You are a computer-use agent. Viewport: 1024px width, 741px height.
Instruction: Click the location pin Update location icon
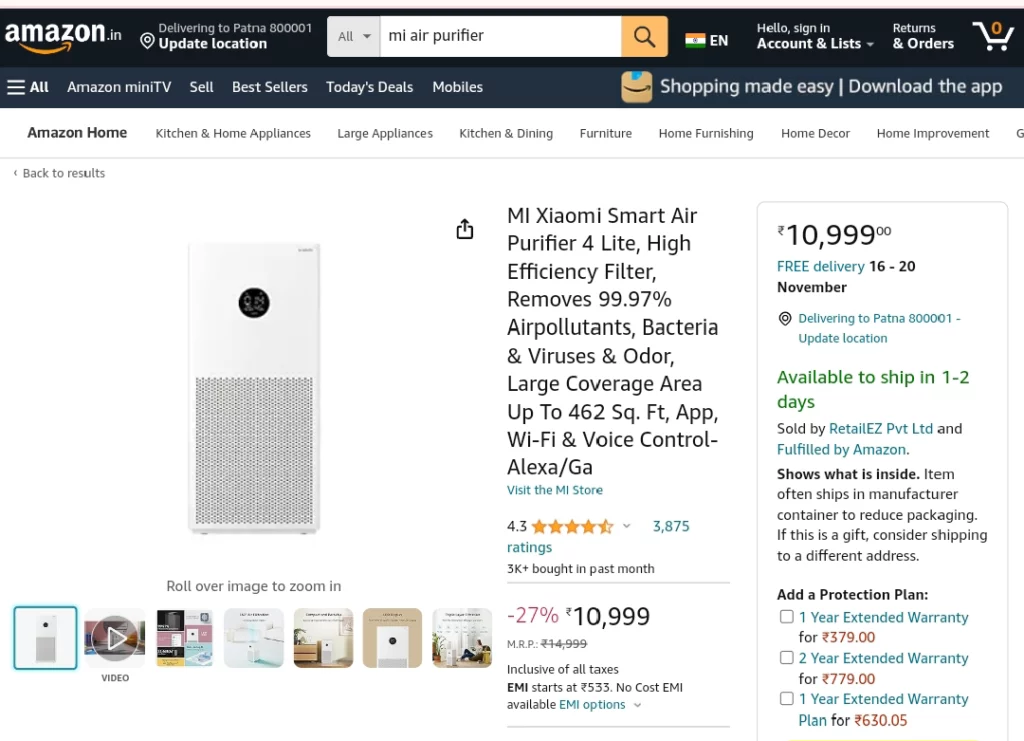[148, 42]
